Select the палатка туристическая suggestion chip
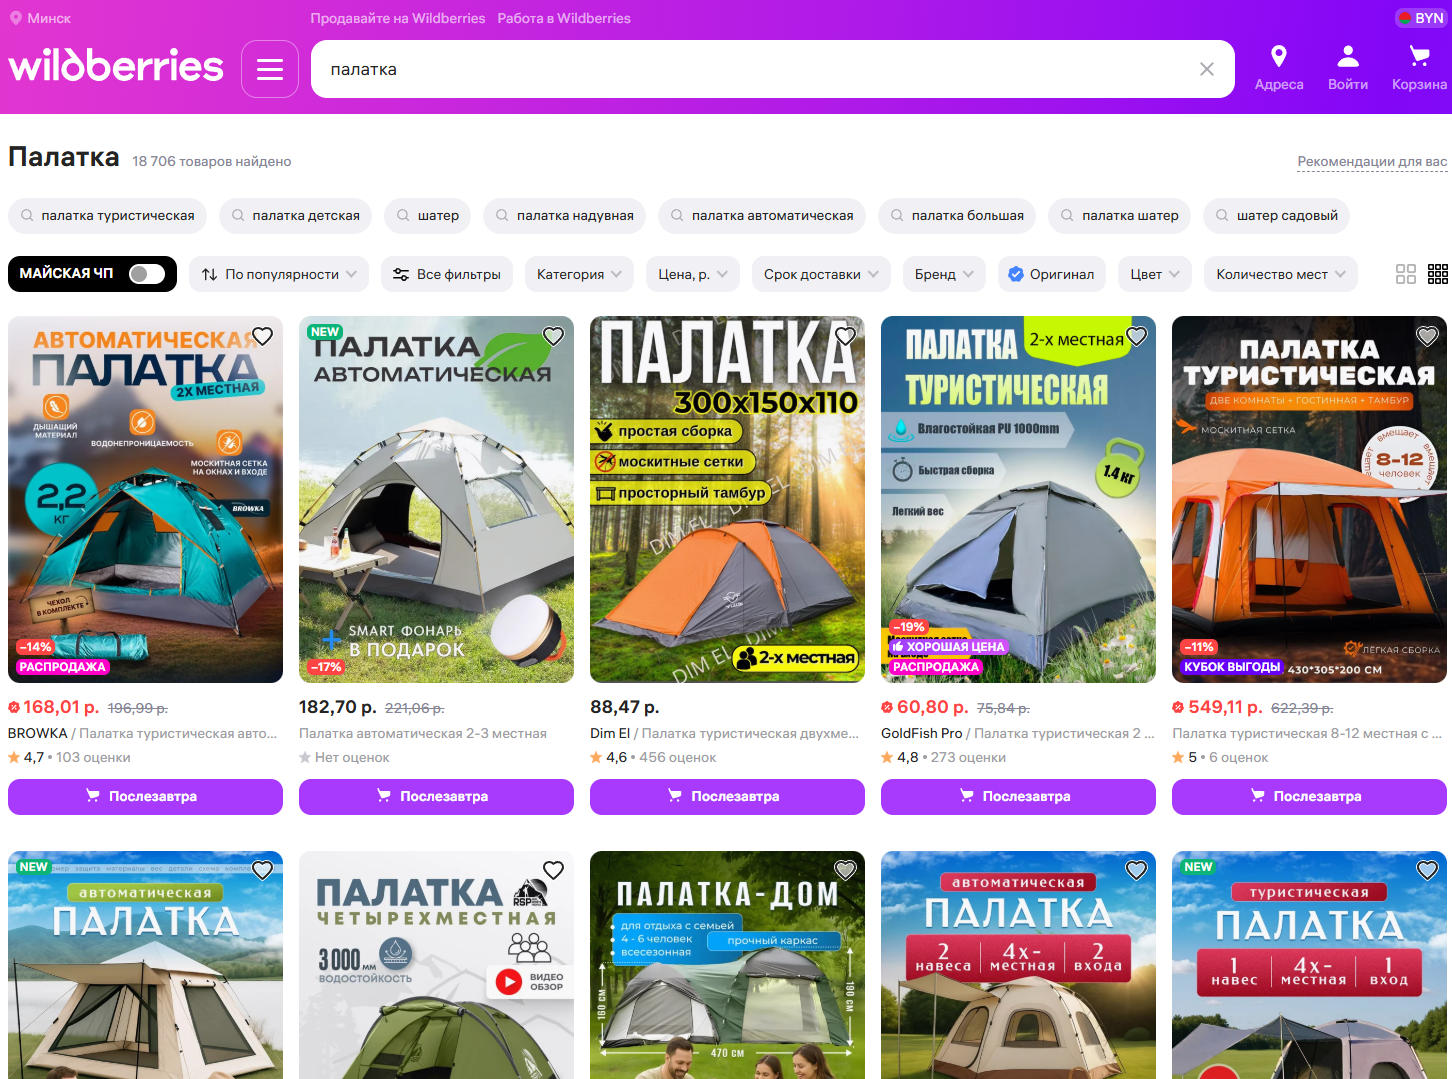The height and width of the screenshot is (1079, 1452). click(108, 215)
